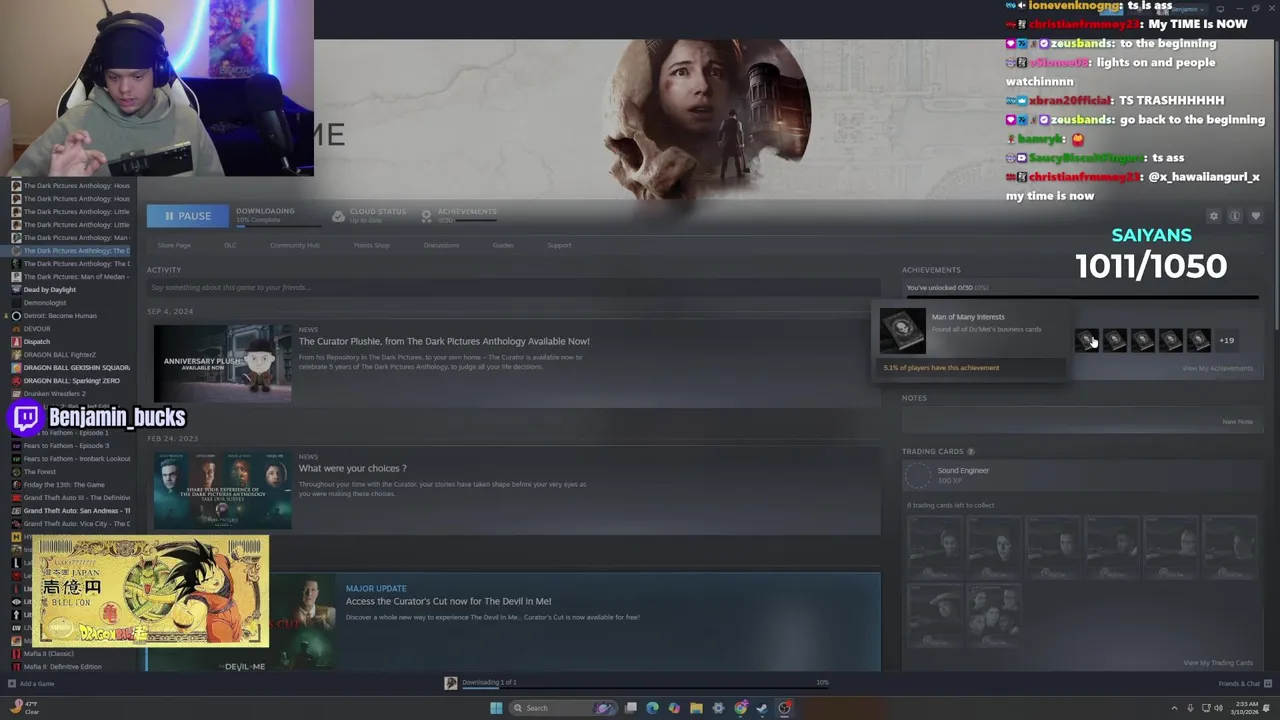Viewport: 1280px width, 720px height.
Task: Click the Achievements header icon
Action: click(427, 216)
